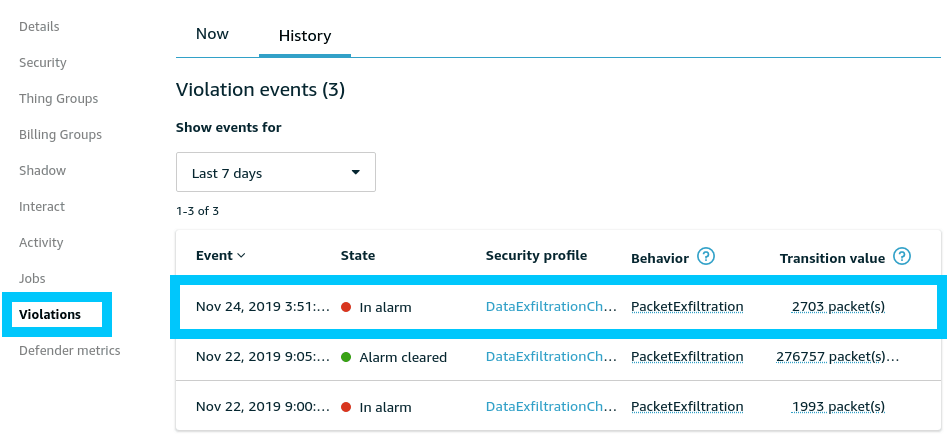Click the help icon next to Behavior
Viewport: 951px width, 438px height.
706,256
